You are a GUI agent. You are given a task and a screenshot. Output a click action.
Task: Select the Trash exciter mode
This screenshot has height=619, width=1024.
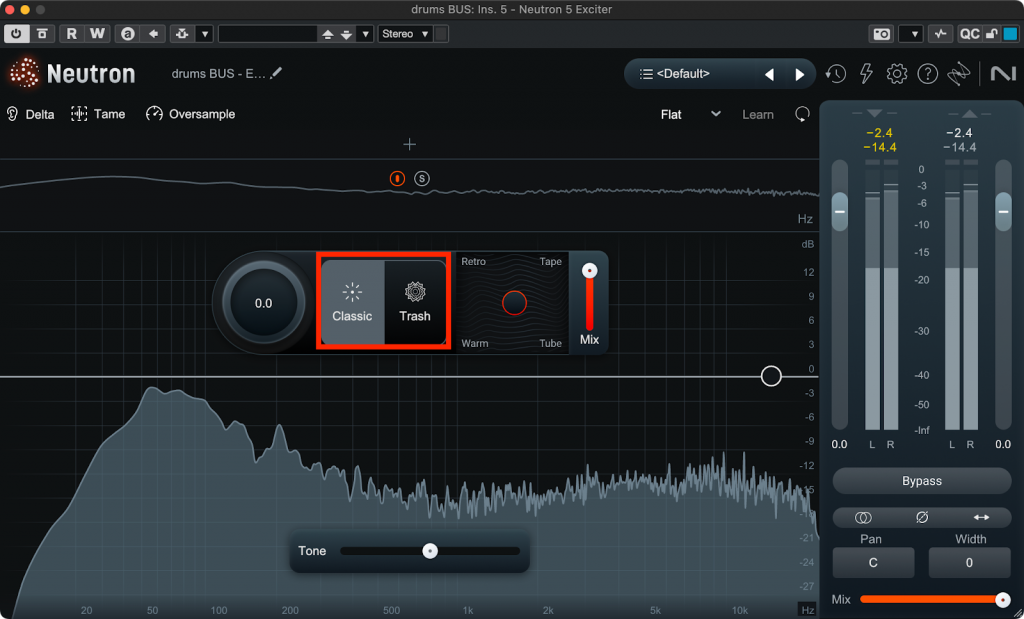(415, 303)
